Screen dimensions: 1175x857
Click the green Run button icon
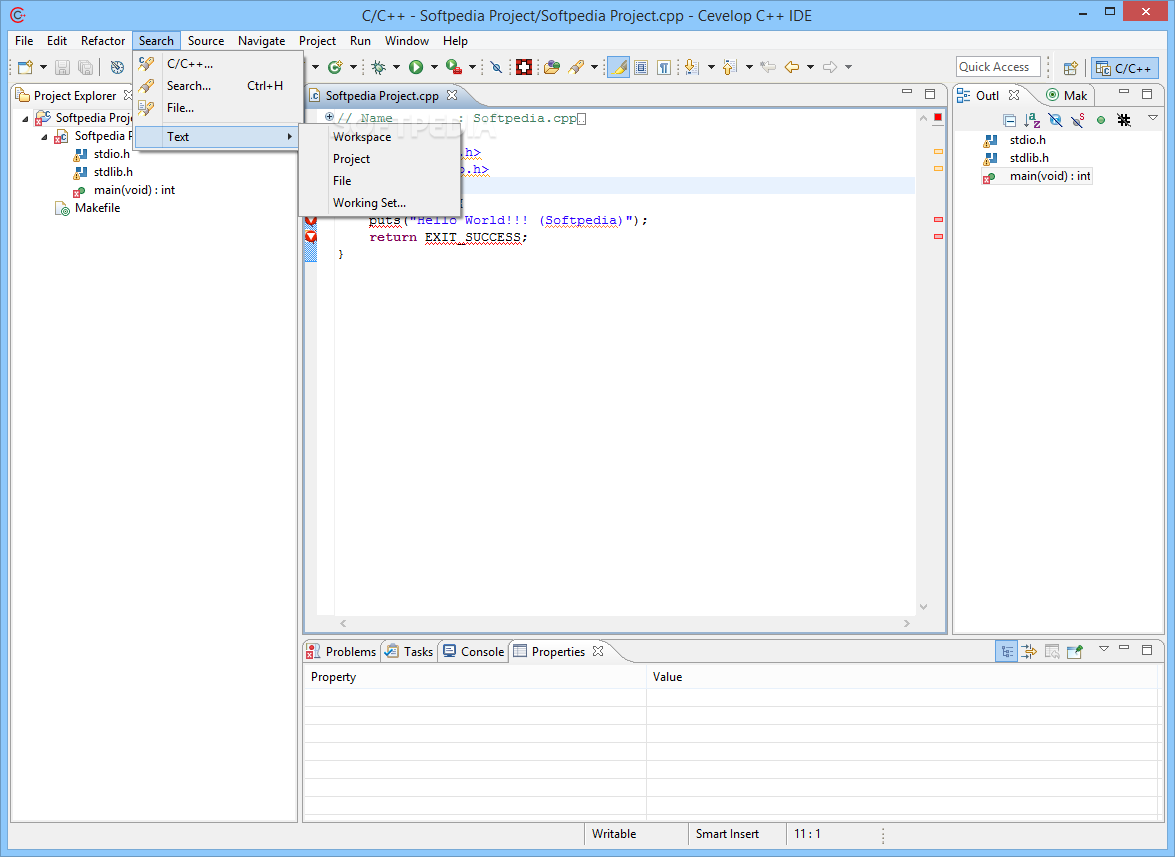coord(416,67)
